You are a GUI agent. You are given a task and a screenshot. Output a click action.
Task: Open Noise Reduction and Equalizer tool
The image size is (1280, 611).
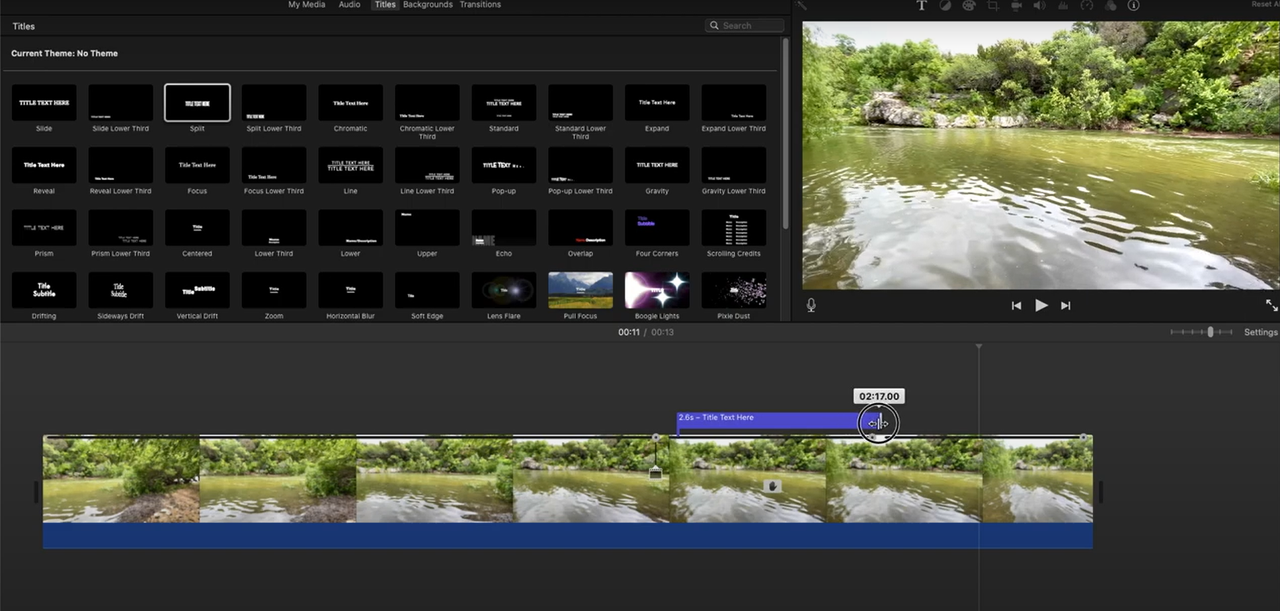click(1063, 5)
